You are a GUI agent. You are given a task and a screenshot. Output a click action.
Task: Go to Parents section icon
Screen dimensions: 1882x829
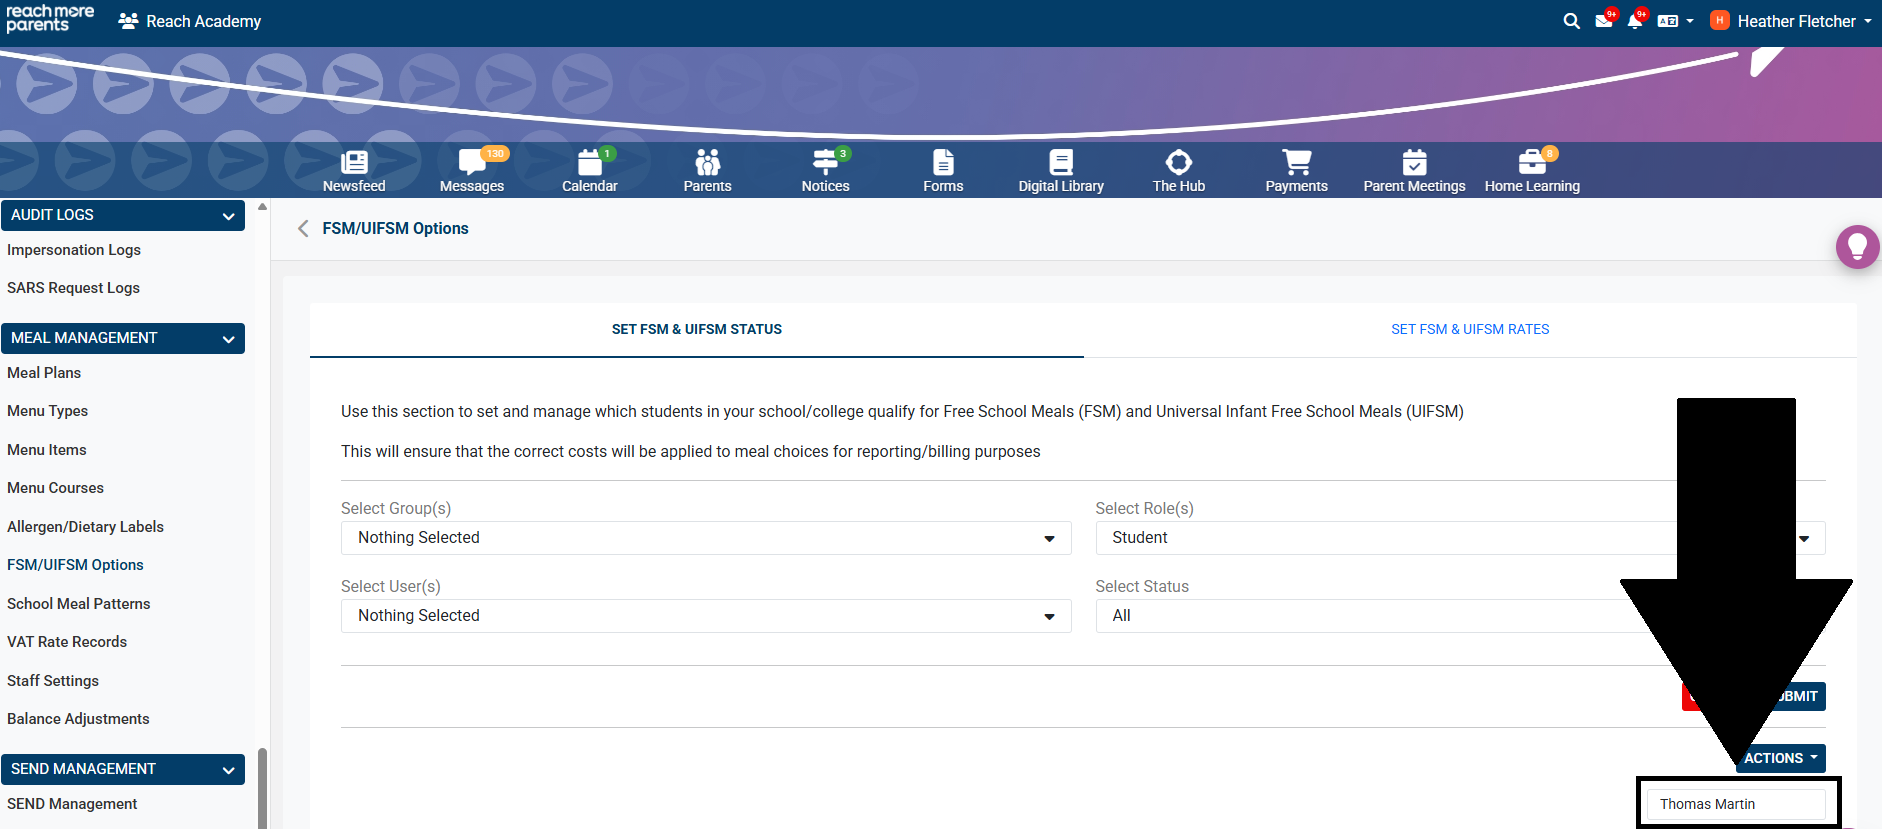707,170
